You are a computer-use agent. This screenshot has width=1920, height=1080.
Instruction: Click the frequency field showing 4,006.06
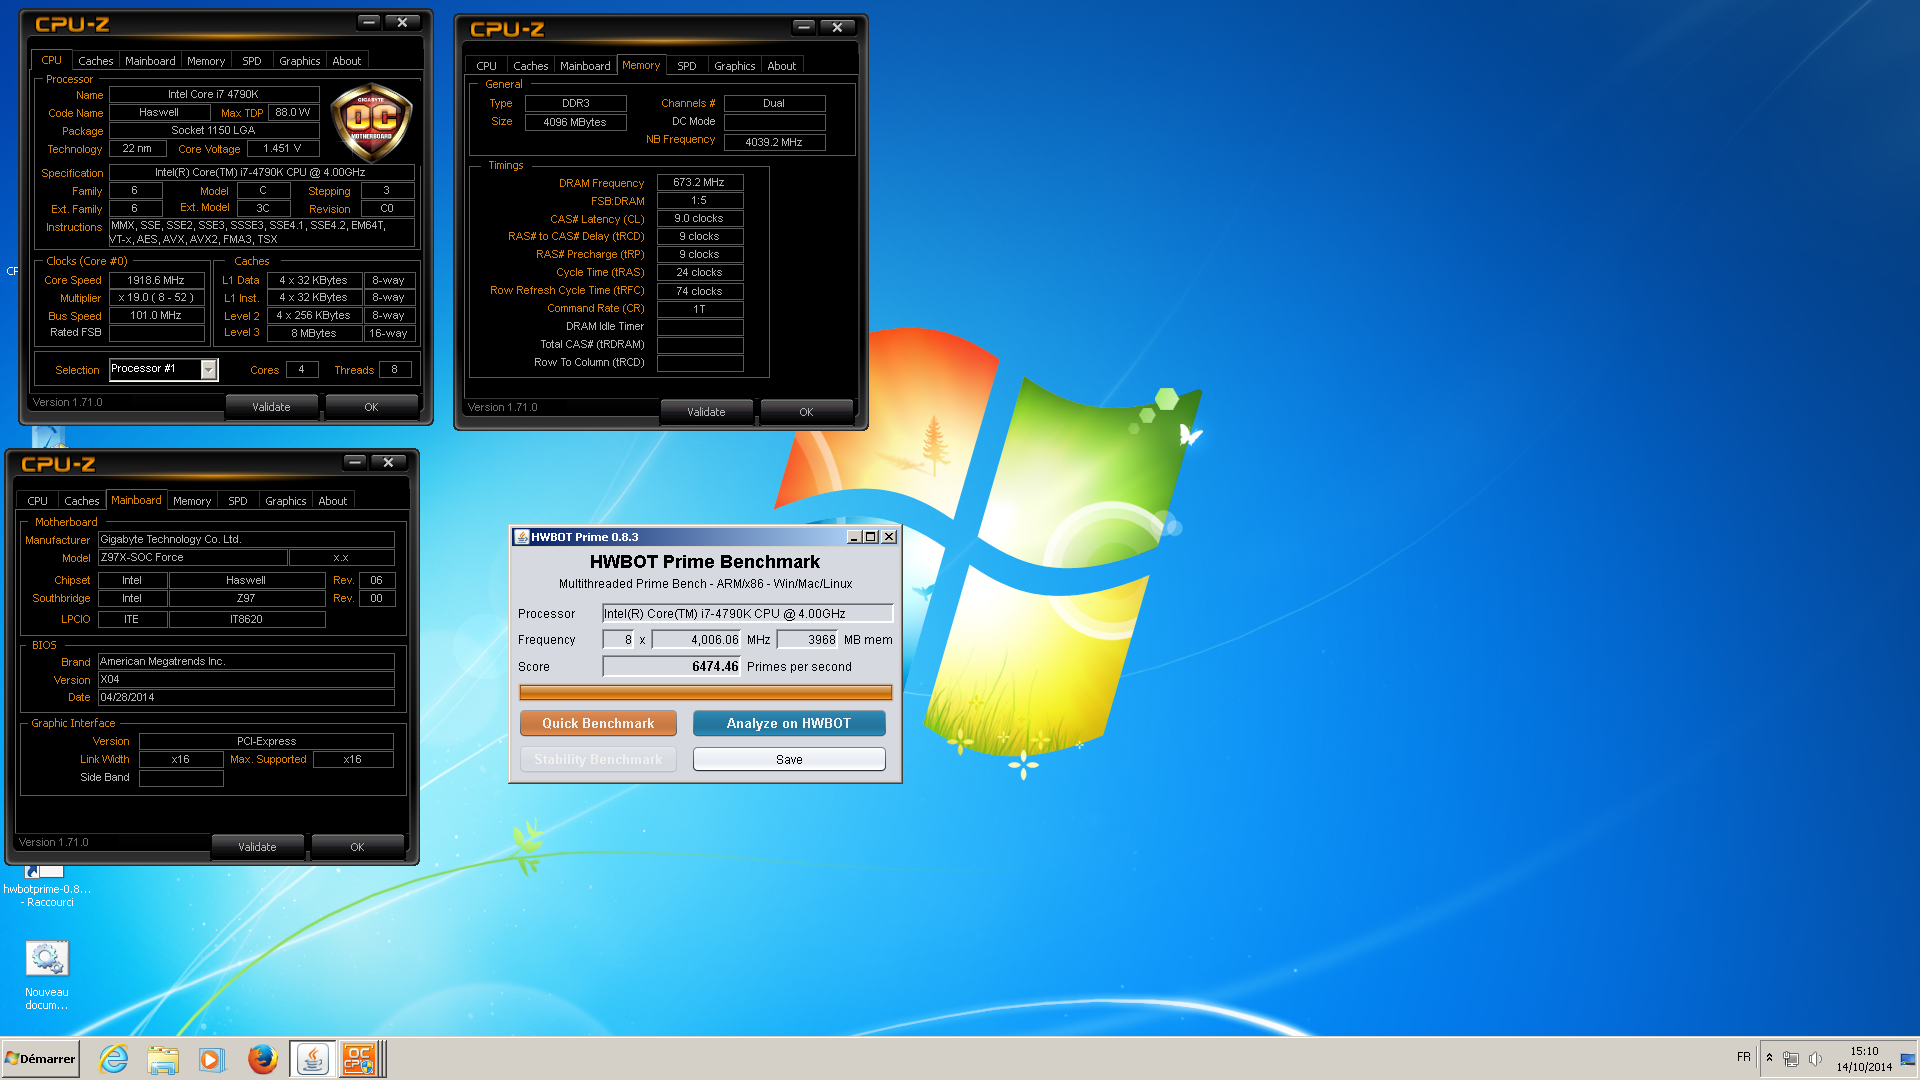pos(696,640)
